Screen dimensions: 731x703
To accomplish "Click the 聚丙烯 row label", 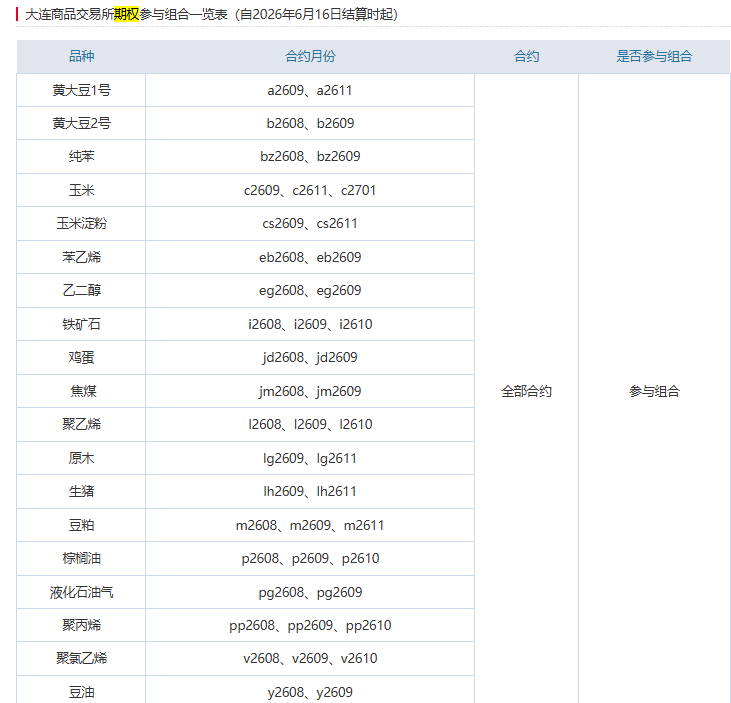I will point(82,625).
